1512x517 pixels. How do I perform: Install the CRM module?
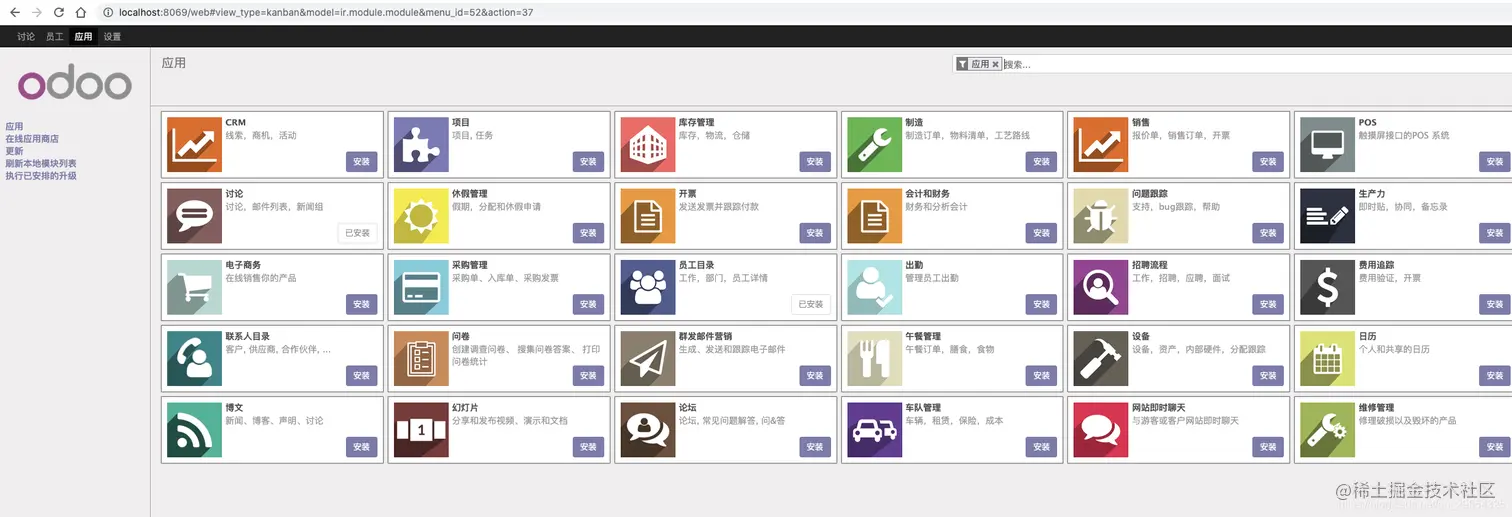pyautogui.click(x=361, y=162)
